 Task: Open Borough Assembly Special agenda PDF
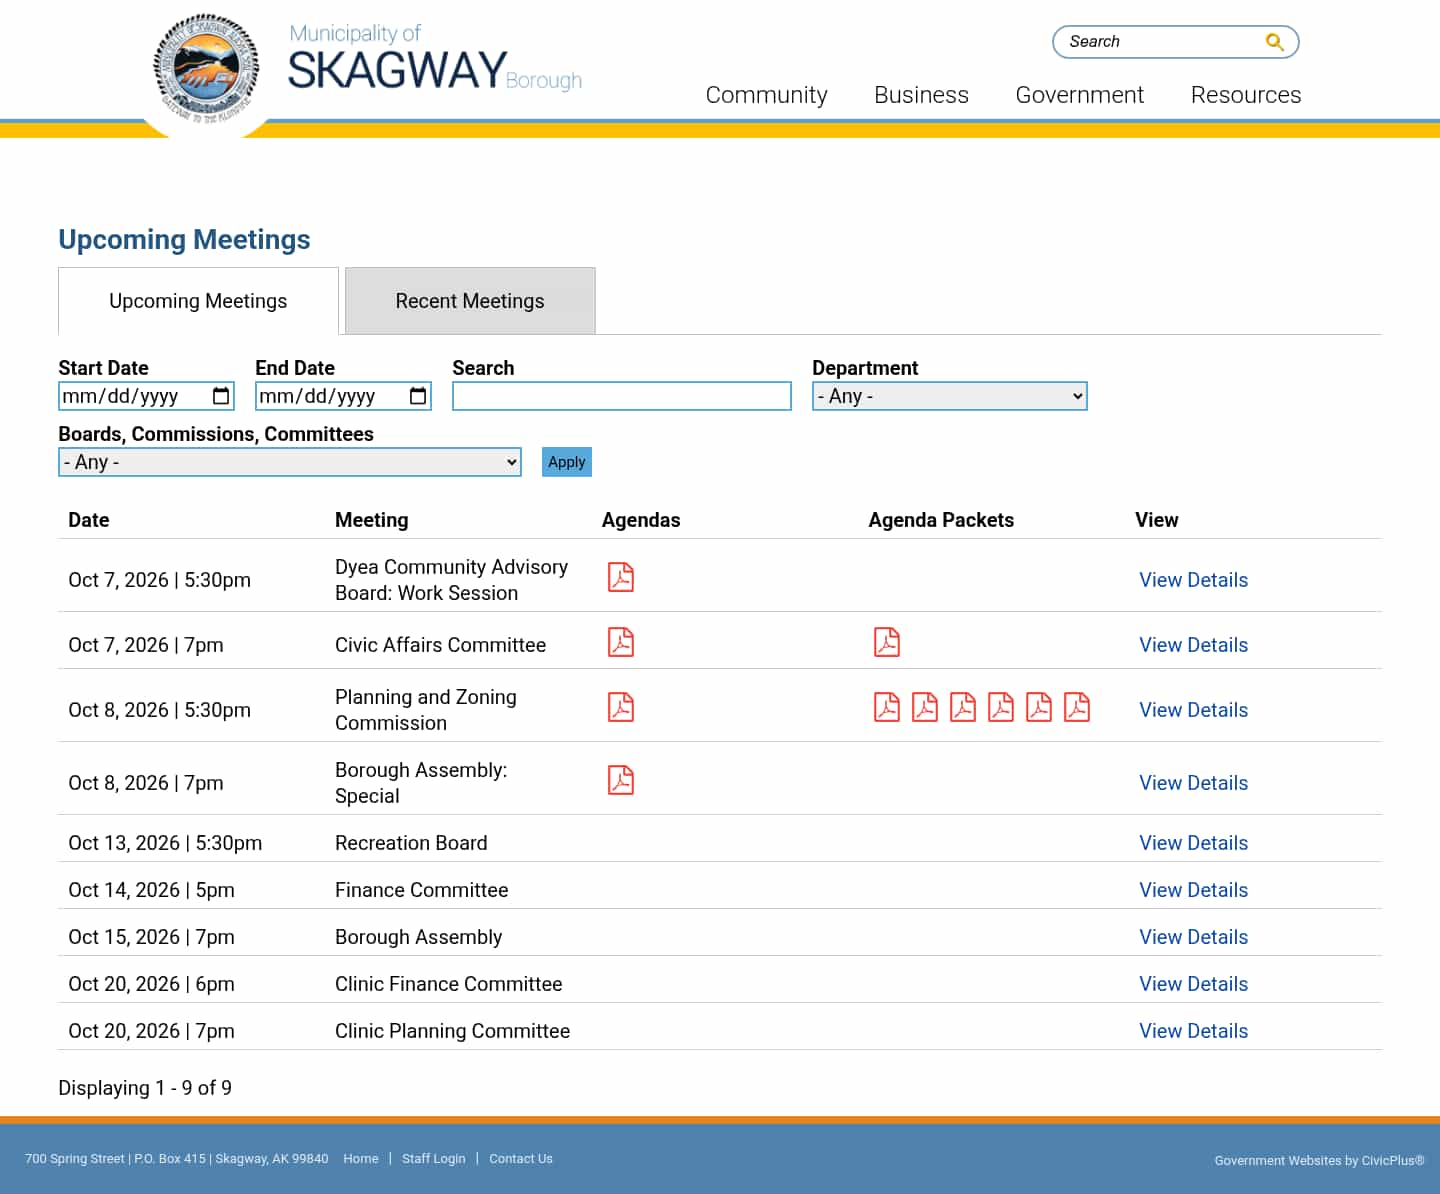tap(621, 780)
